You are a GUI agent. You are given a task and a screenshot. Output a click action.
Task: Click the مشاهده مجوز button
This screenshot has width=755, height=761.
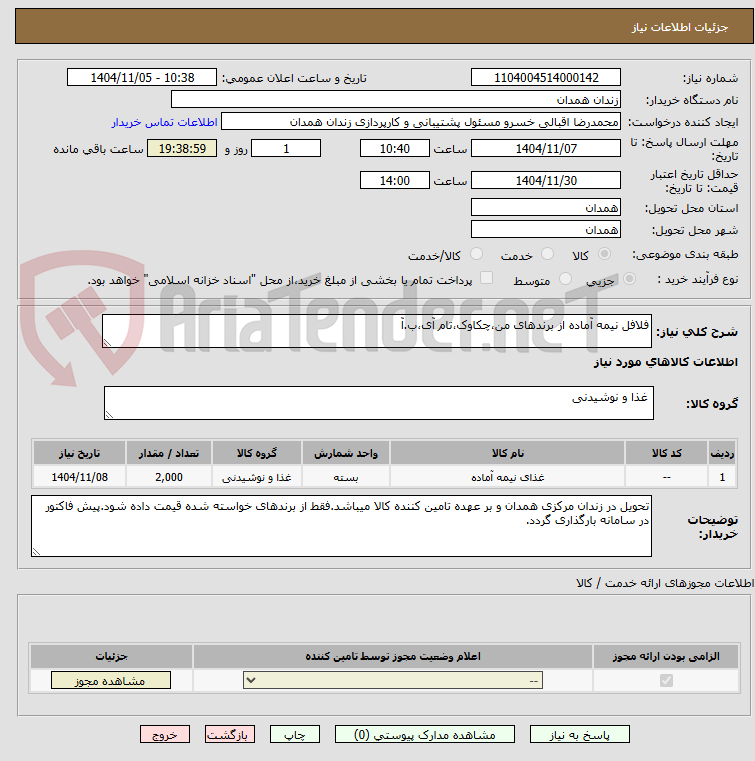click(x=111, y=680)
